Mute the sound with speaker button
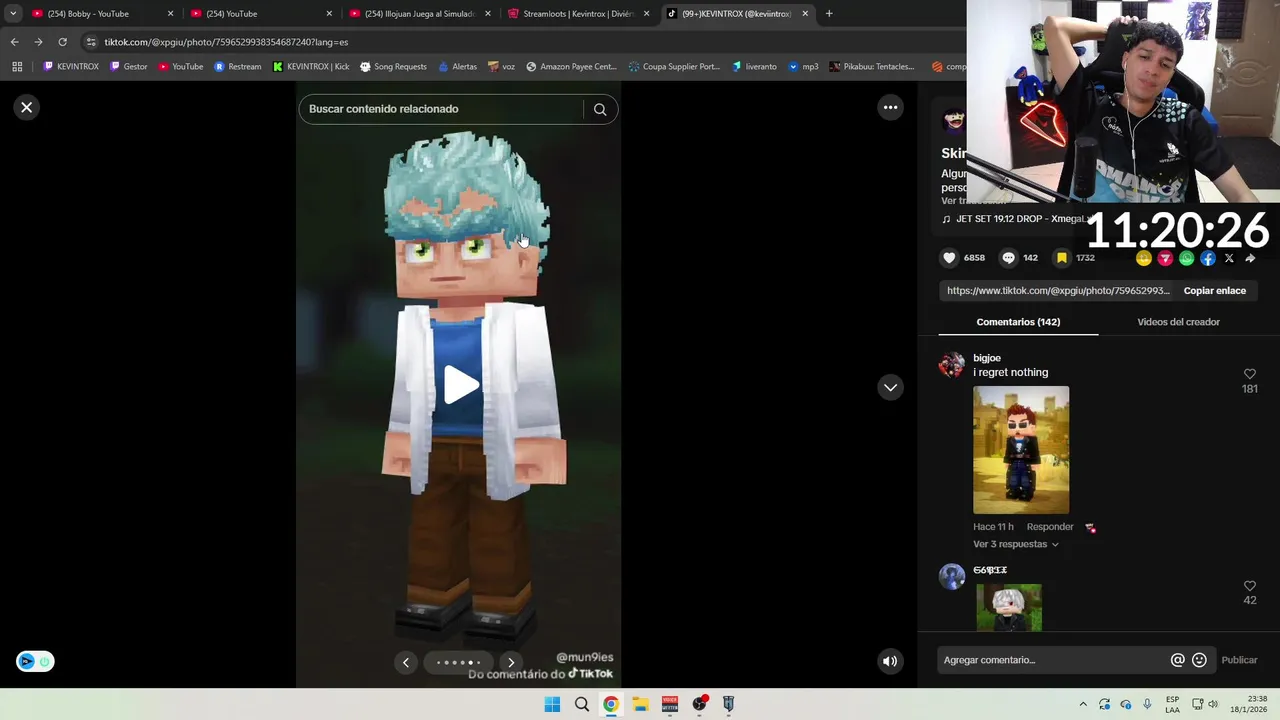Image resolution: width=1280 pixels, height=720 pixels. tap(890, 661)
